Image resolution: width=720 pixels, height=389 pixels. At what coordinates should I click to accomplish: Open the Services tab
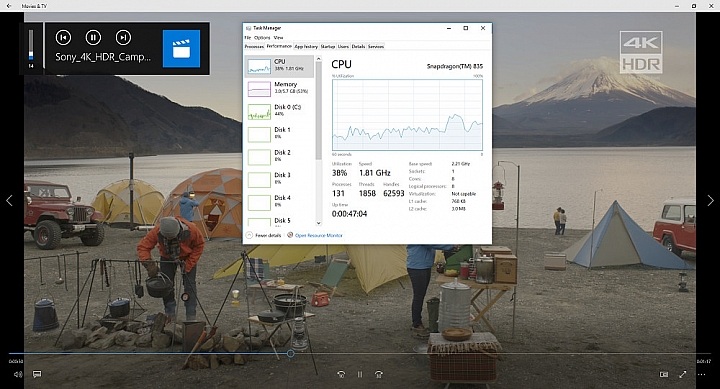tap(376, 46)
